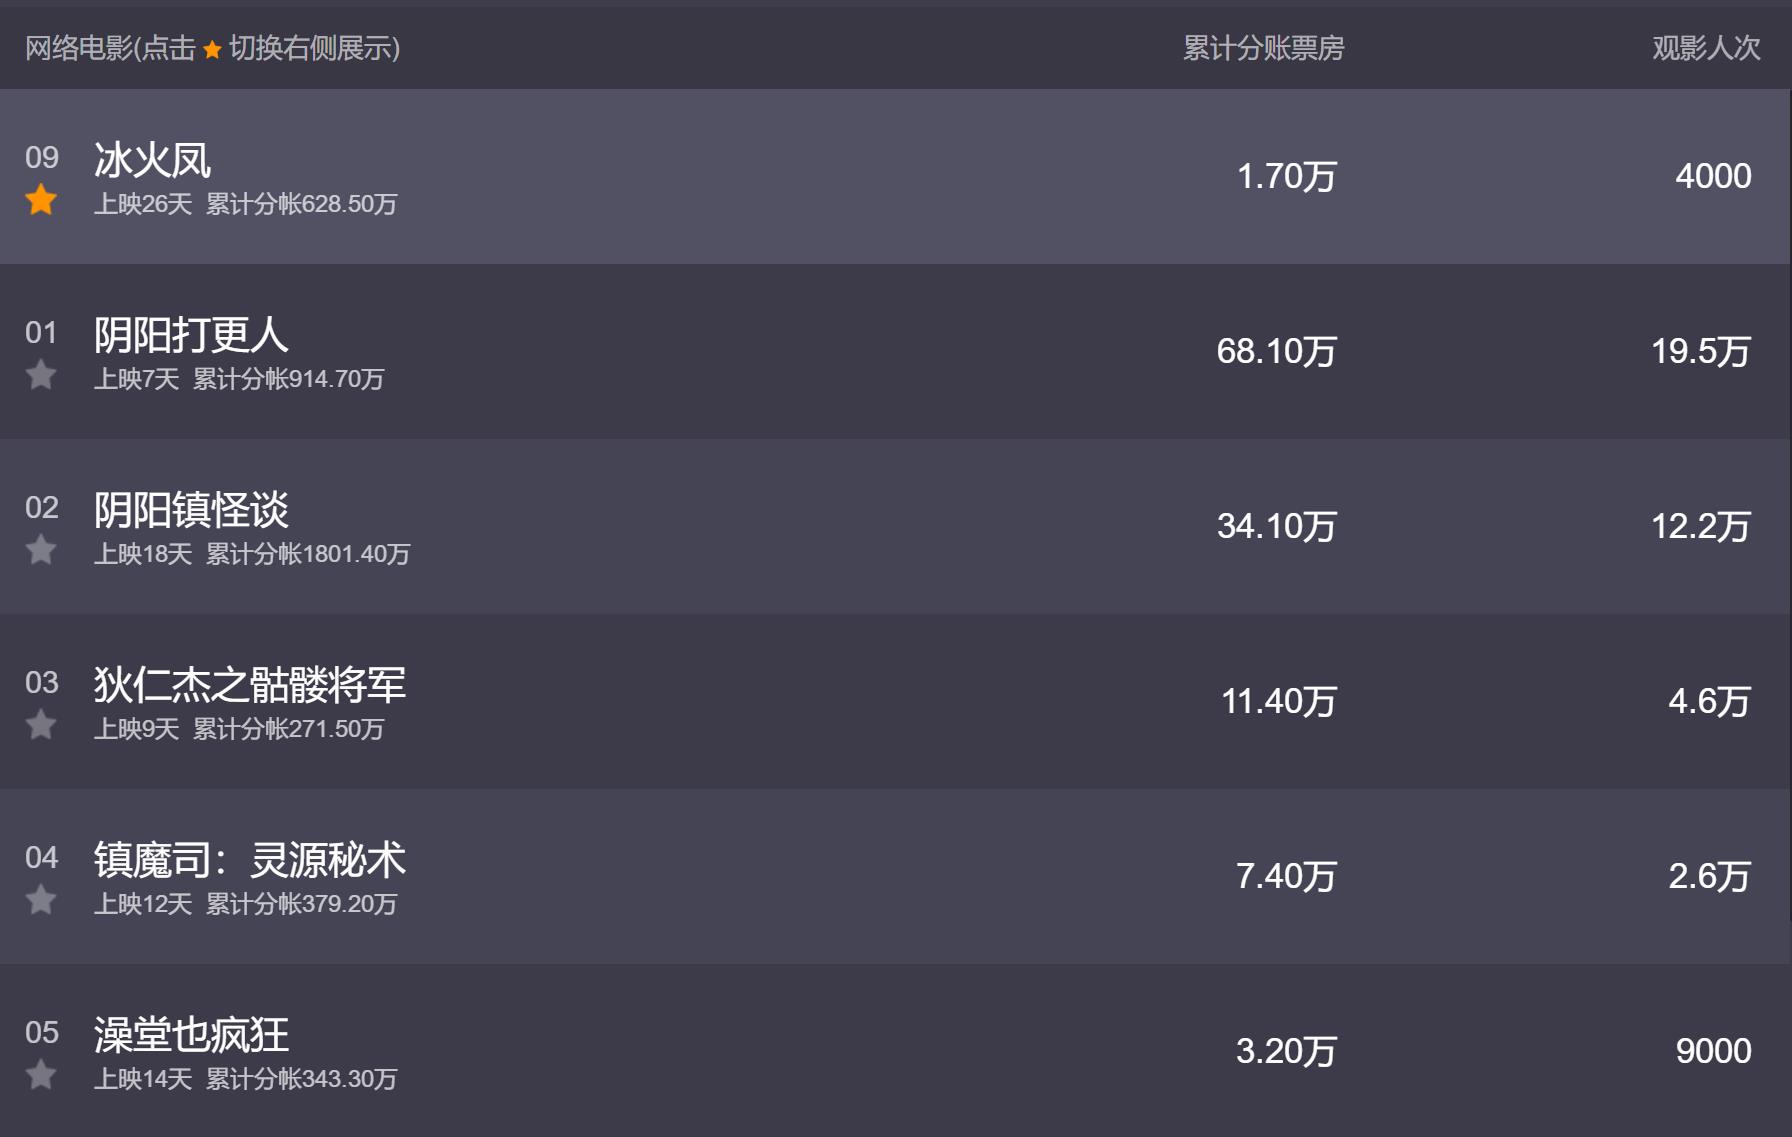
Task: Open 镇魔司：灵源秘术 movie details
Action: [x=250, y=860]
